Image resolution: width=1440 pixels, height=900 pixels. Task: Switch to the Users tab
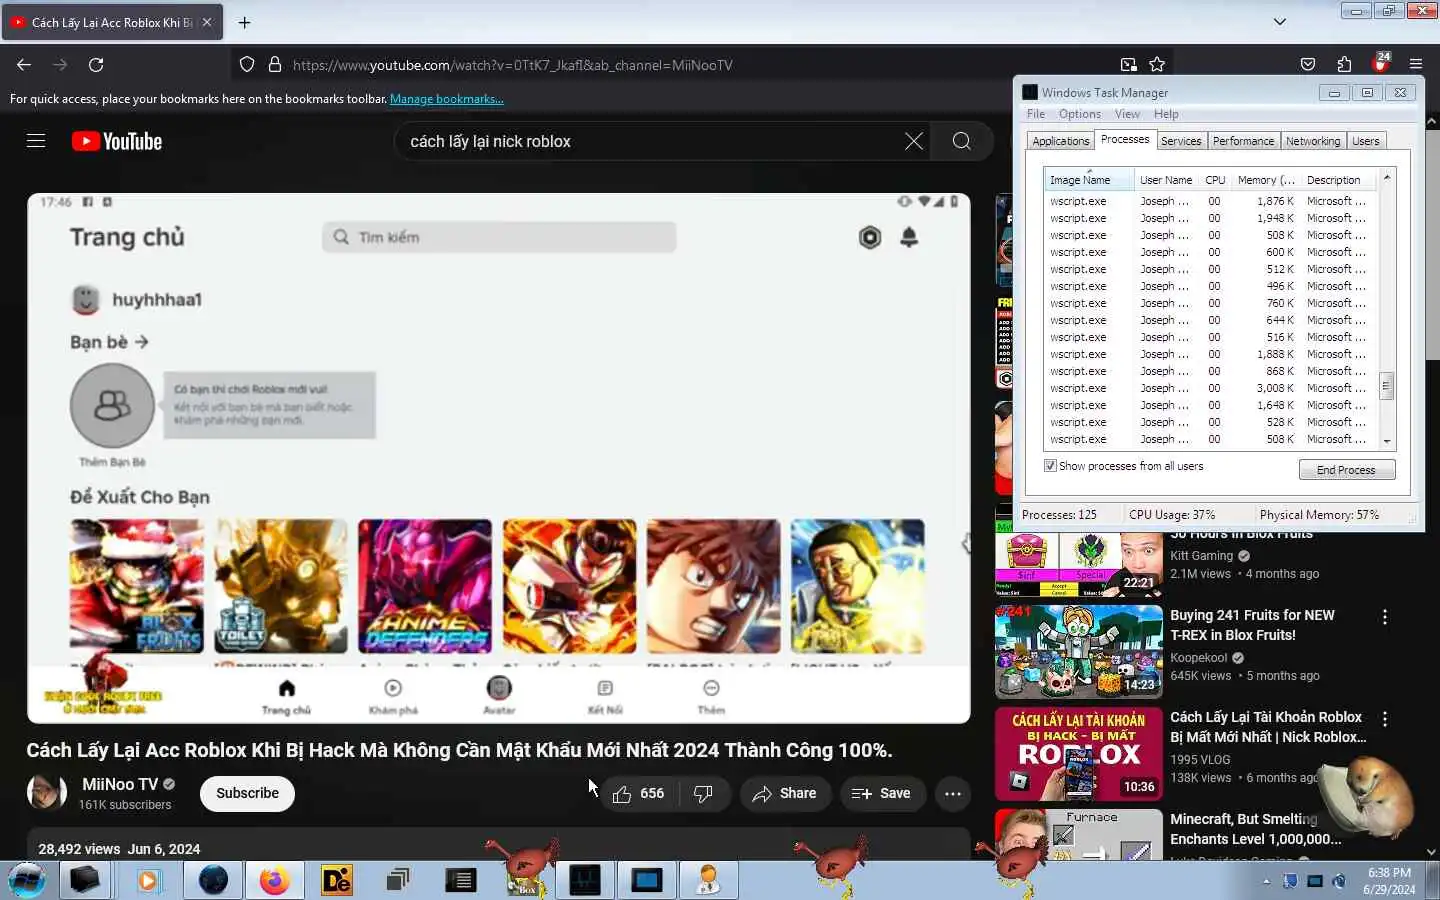[1366, 141]
